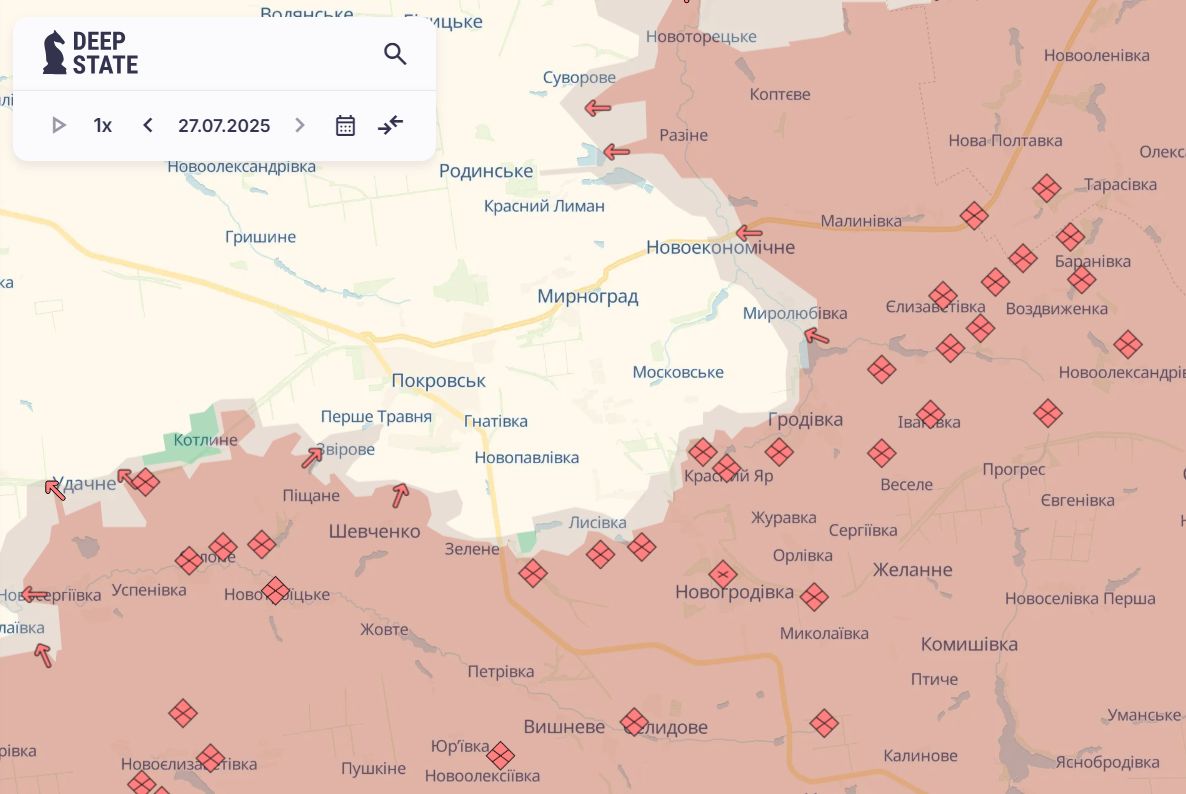Open the map search magnifier icon

coord(395,54)
